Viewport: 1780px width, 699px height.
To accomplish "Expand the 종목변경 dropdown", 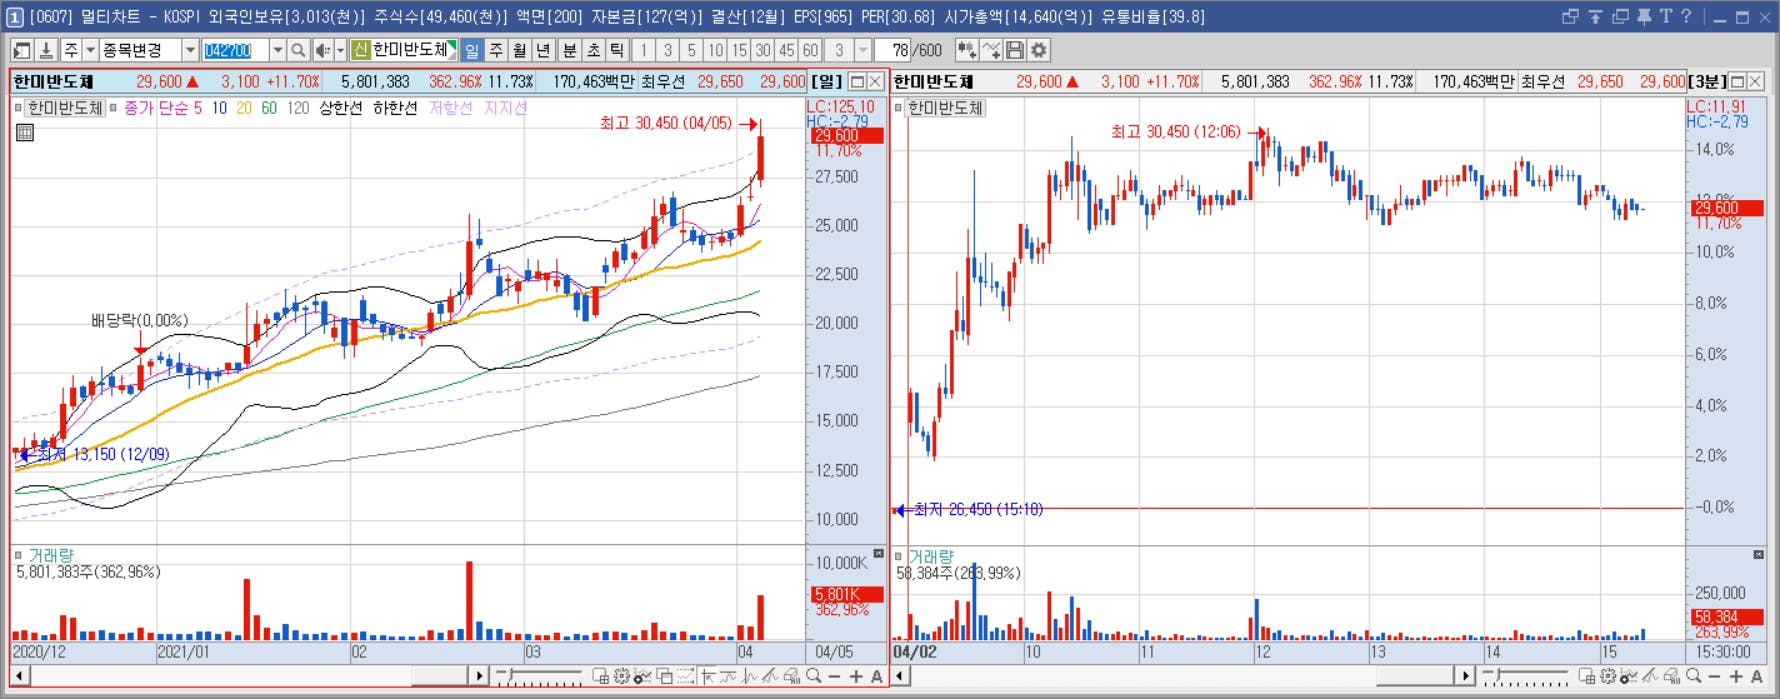I will pyautogui.click(x=189, y=50).
